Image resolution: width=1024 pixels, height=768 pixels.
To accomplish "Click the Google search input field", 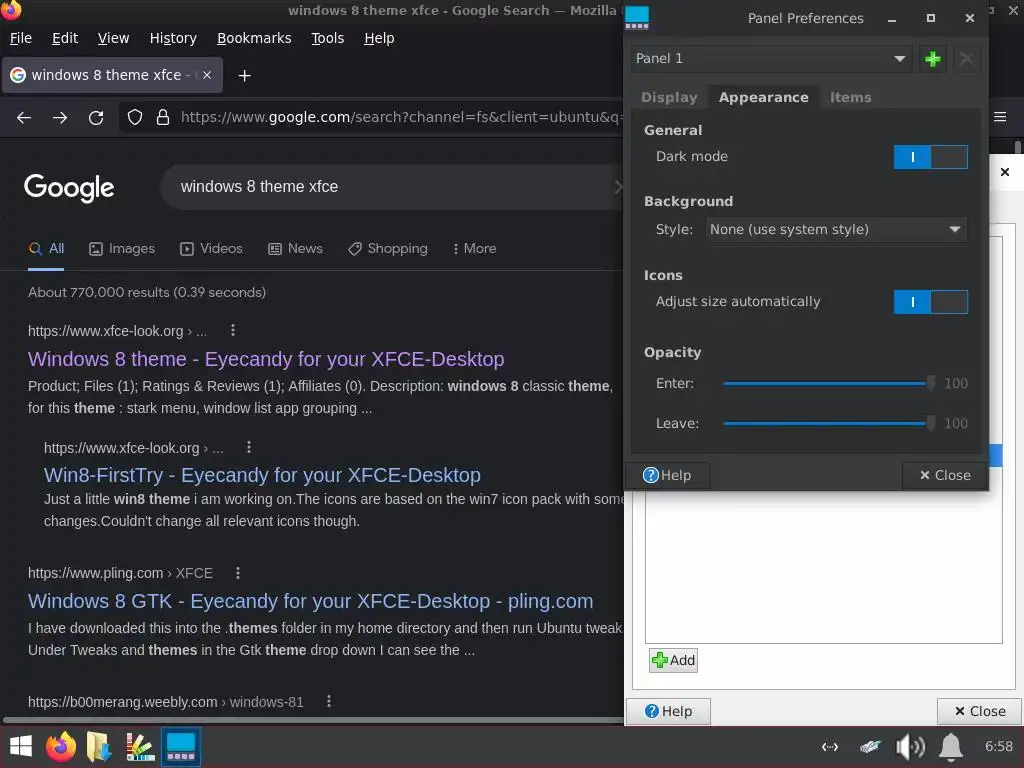I will point(392,187).
